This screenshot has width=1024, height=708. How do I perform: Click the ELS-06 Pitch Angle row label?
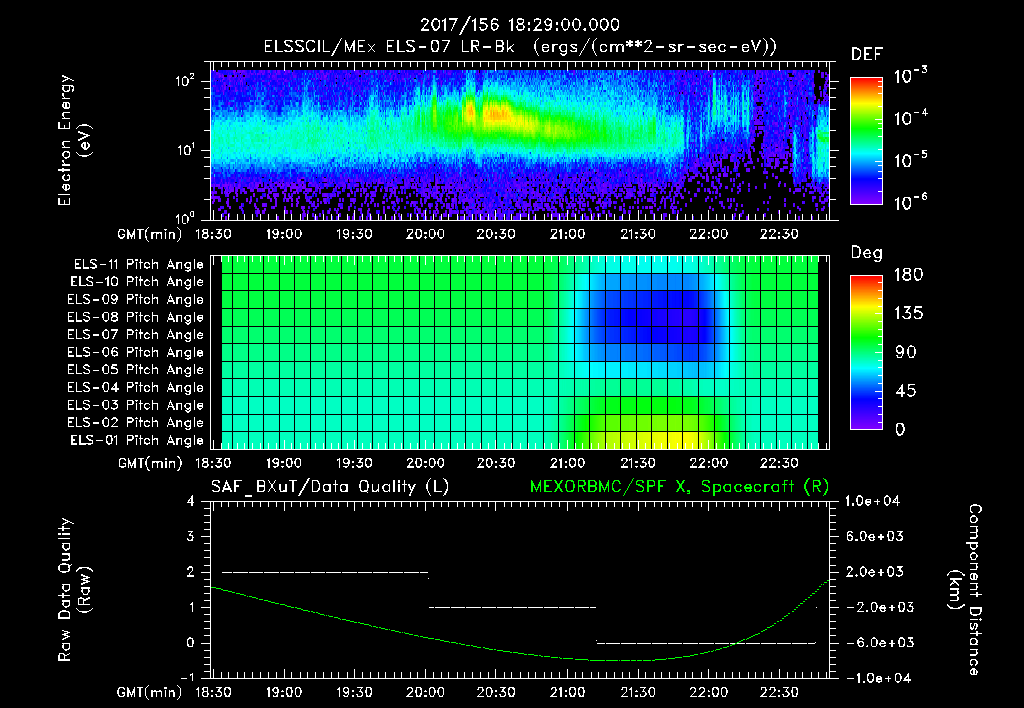[135, 352]
